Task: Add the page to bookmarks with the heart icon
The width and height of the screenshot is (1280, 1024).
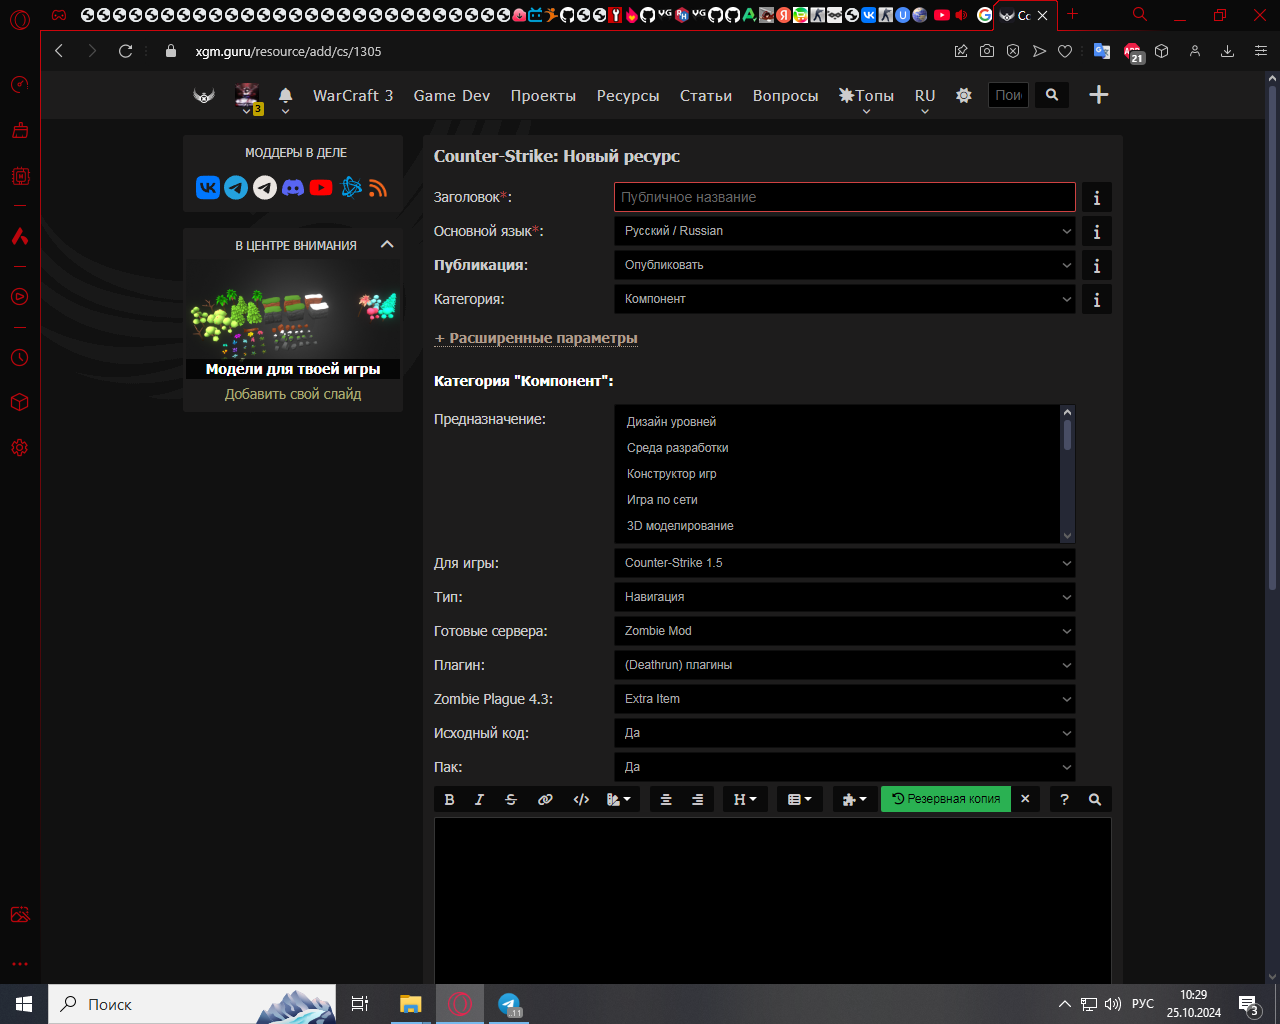Action: [1065, 51]
